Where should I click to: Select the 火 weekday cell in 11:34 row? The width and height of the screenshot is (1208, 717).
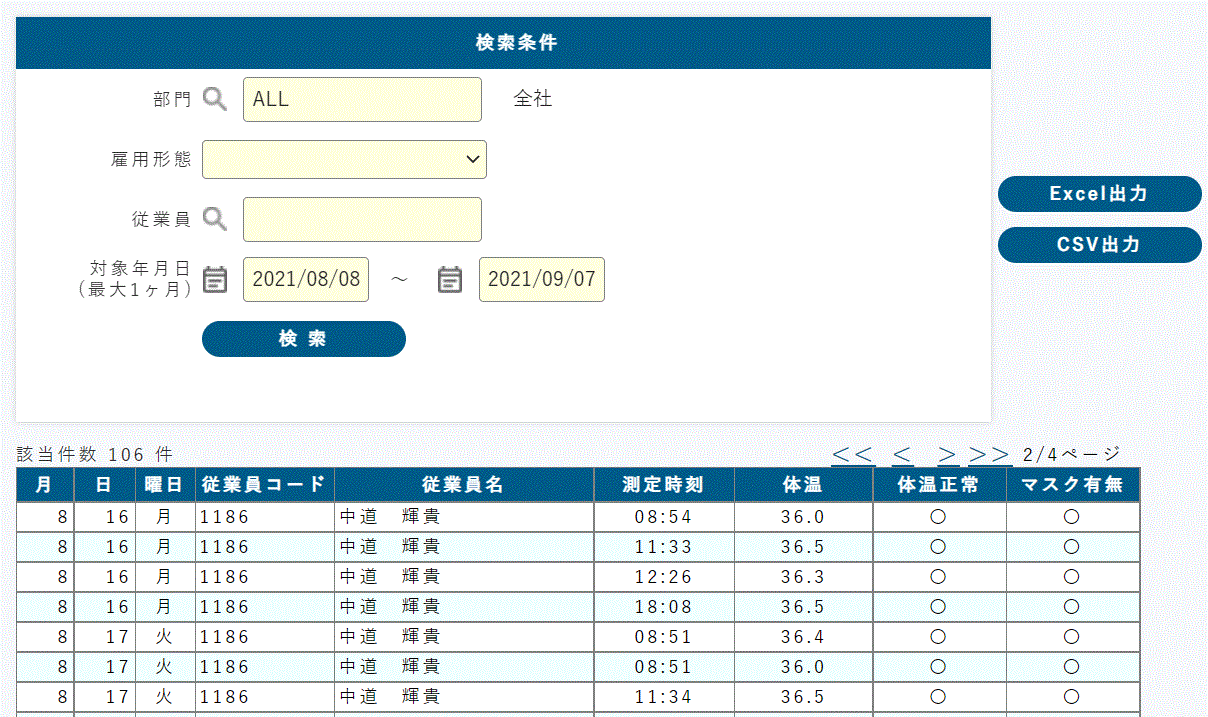pyautogui.click(x=165, y=697)
